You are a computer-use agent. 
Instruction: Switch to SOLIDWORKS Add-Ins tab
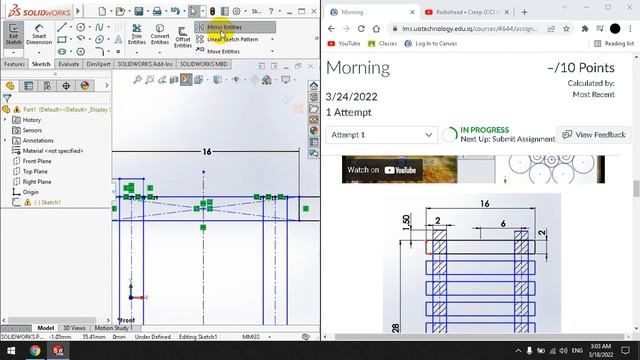(145, 64)
